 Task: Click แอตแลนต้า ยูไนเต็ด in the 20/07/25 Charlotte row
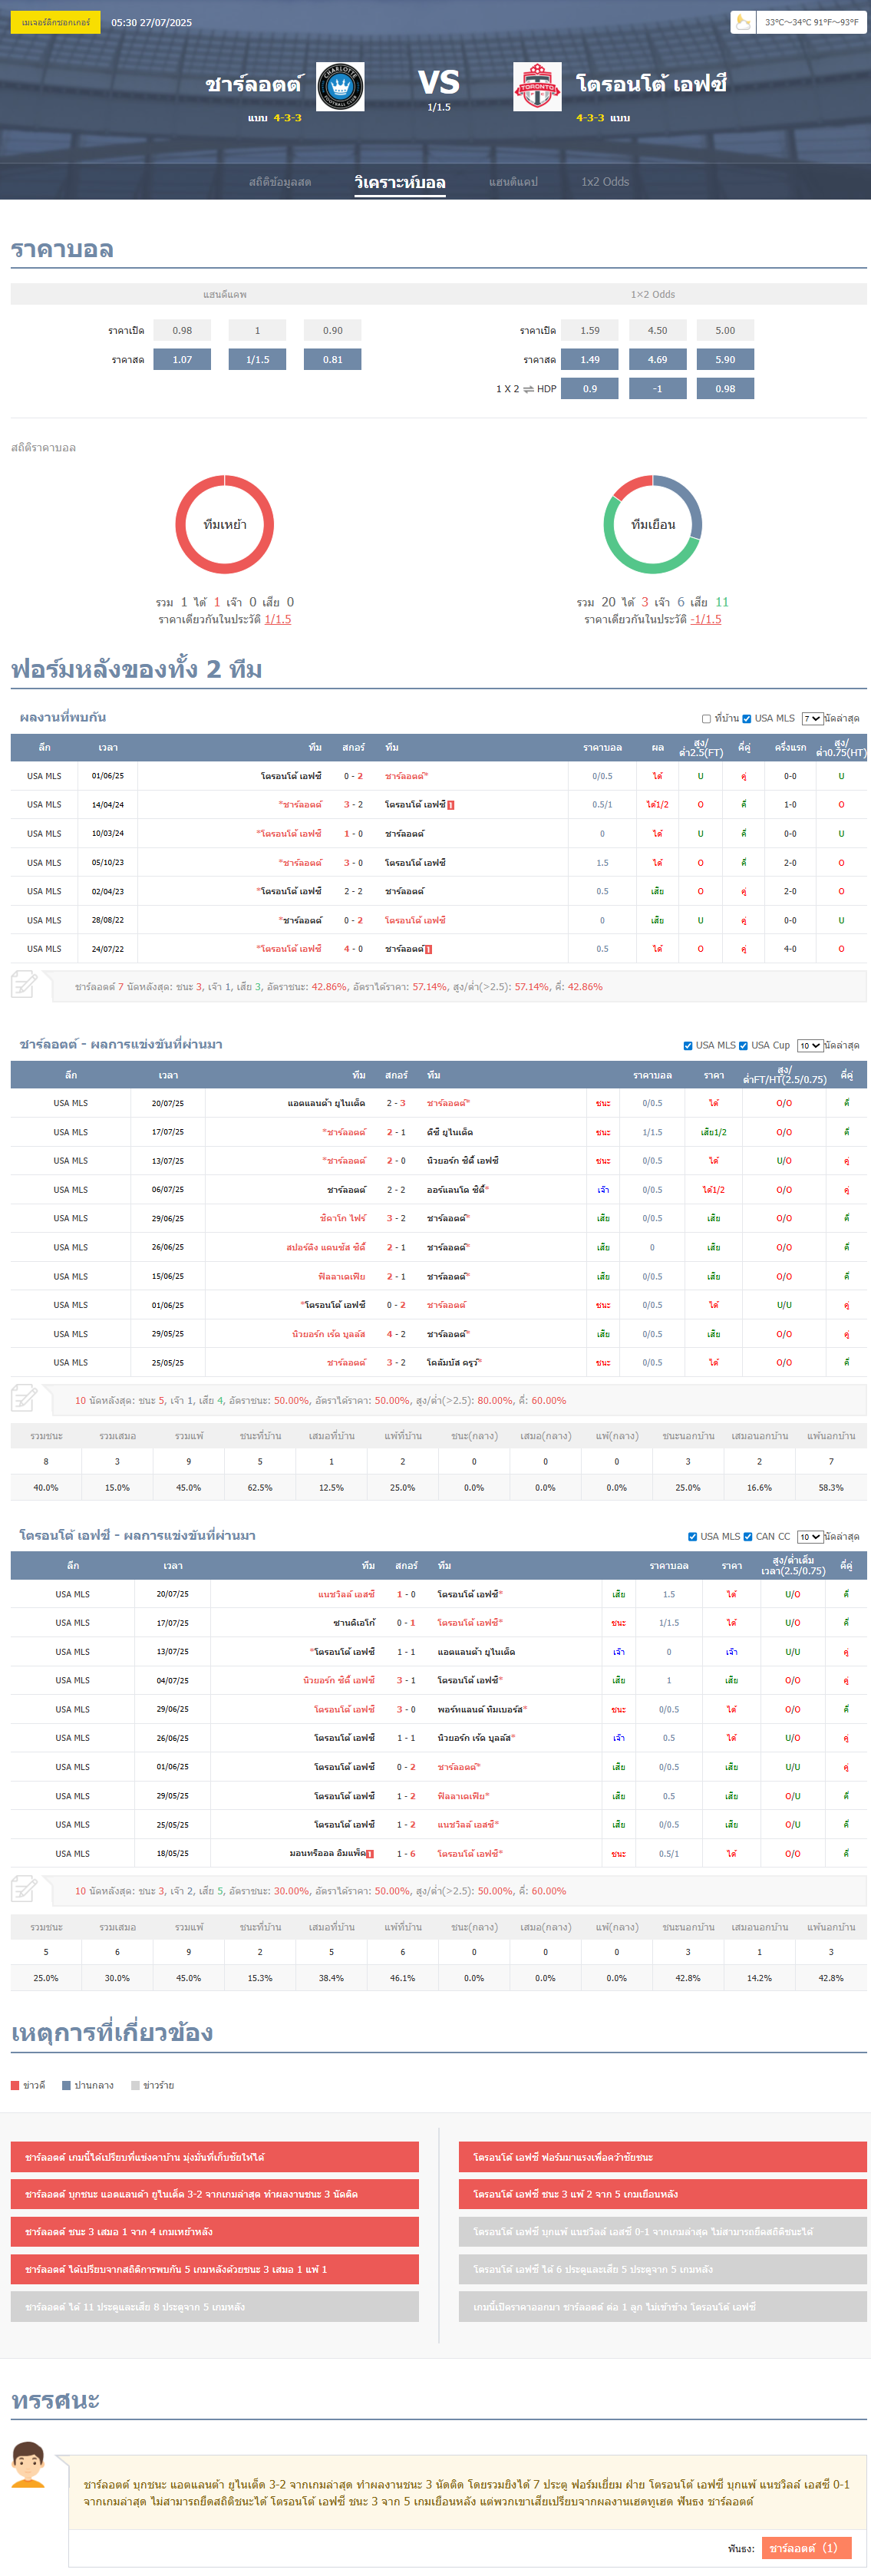pyautogui.click(x=326, y=1104)
